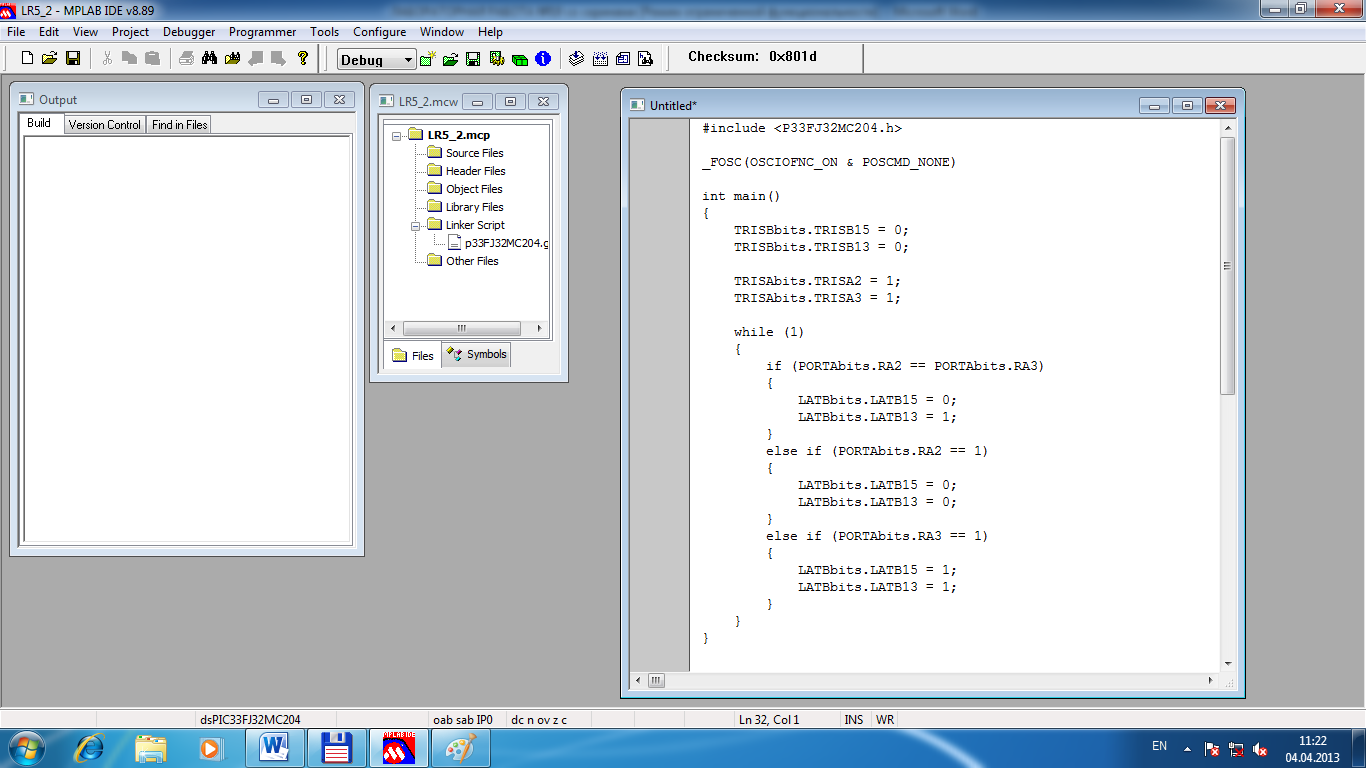This screenshot has width=1366, height=768.
Task: Click the EN language indicator in the tray
Action: (1159, 746)
